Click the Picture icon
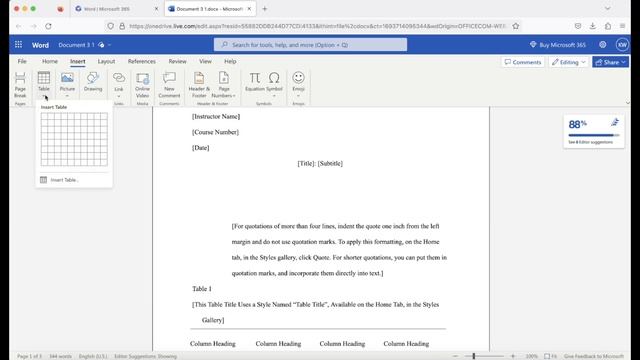The width and height of the screenshot is (640, 360). pyautogui.click(x=67, y=78)
